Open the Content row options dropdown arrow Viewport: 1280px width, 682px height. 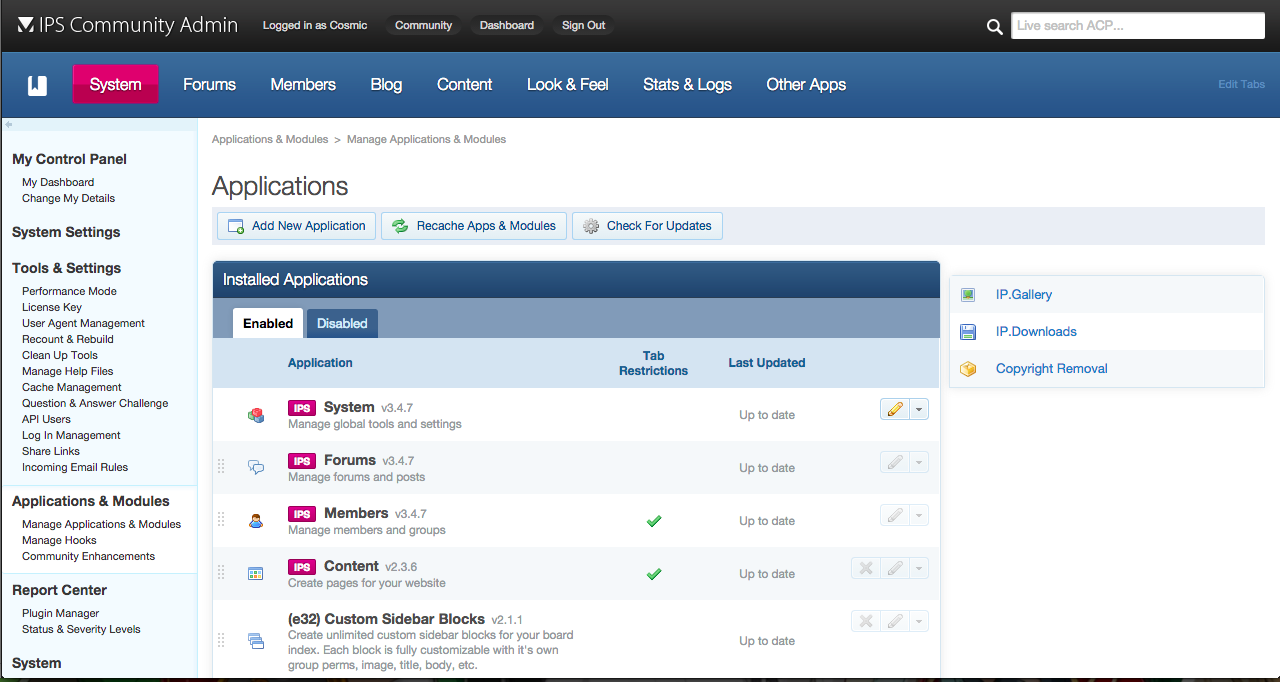coord(919,567)
